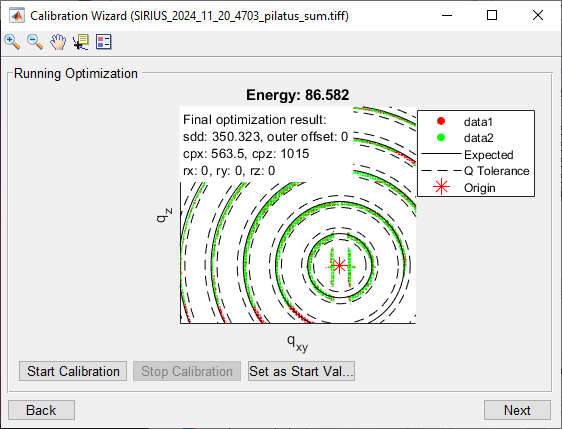
Task: Go to previous step with Back
Action: (x=41, y=410)
